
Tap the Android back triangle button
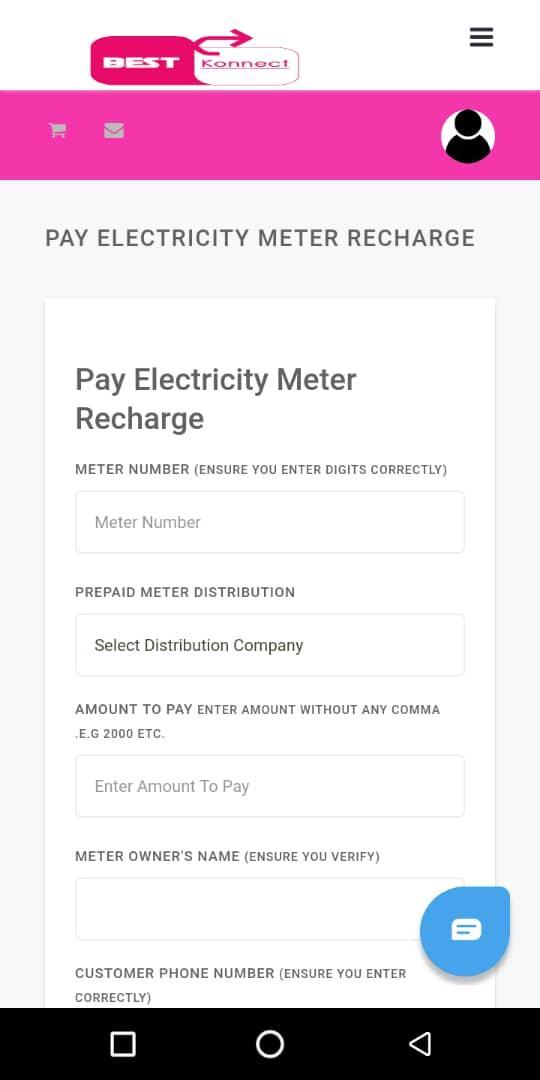419,1043
